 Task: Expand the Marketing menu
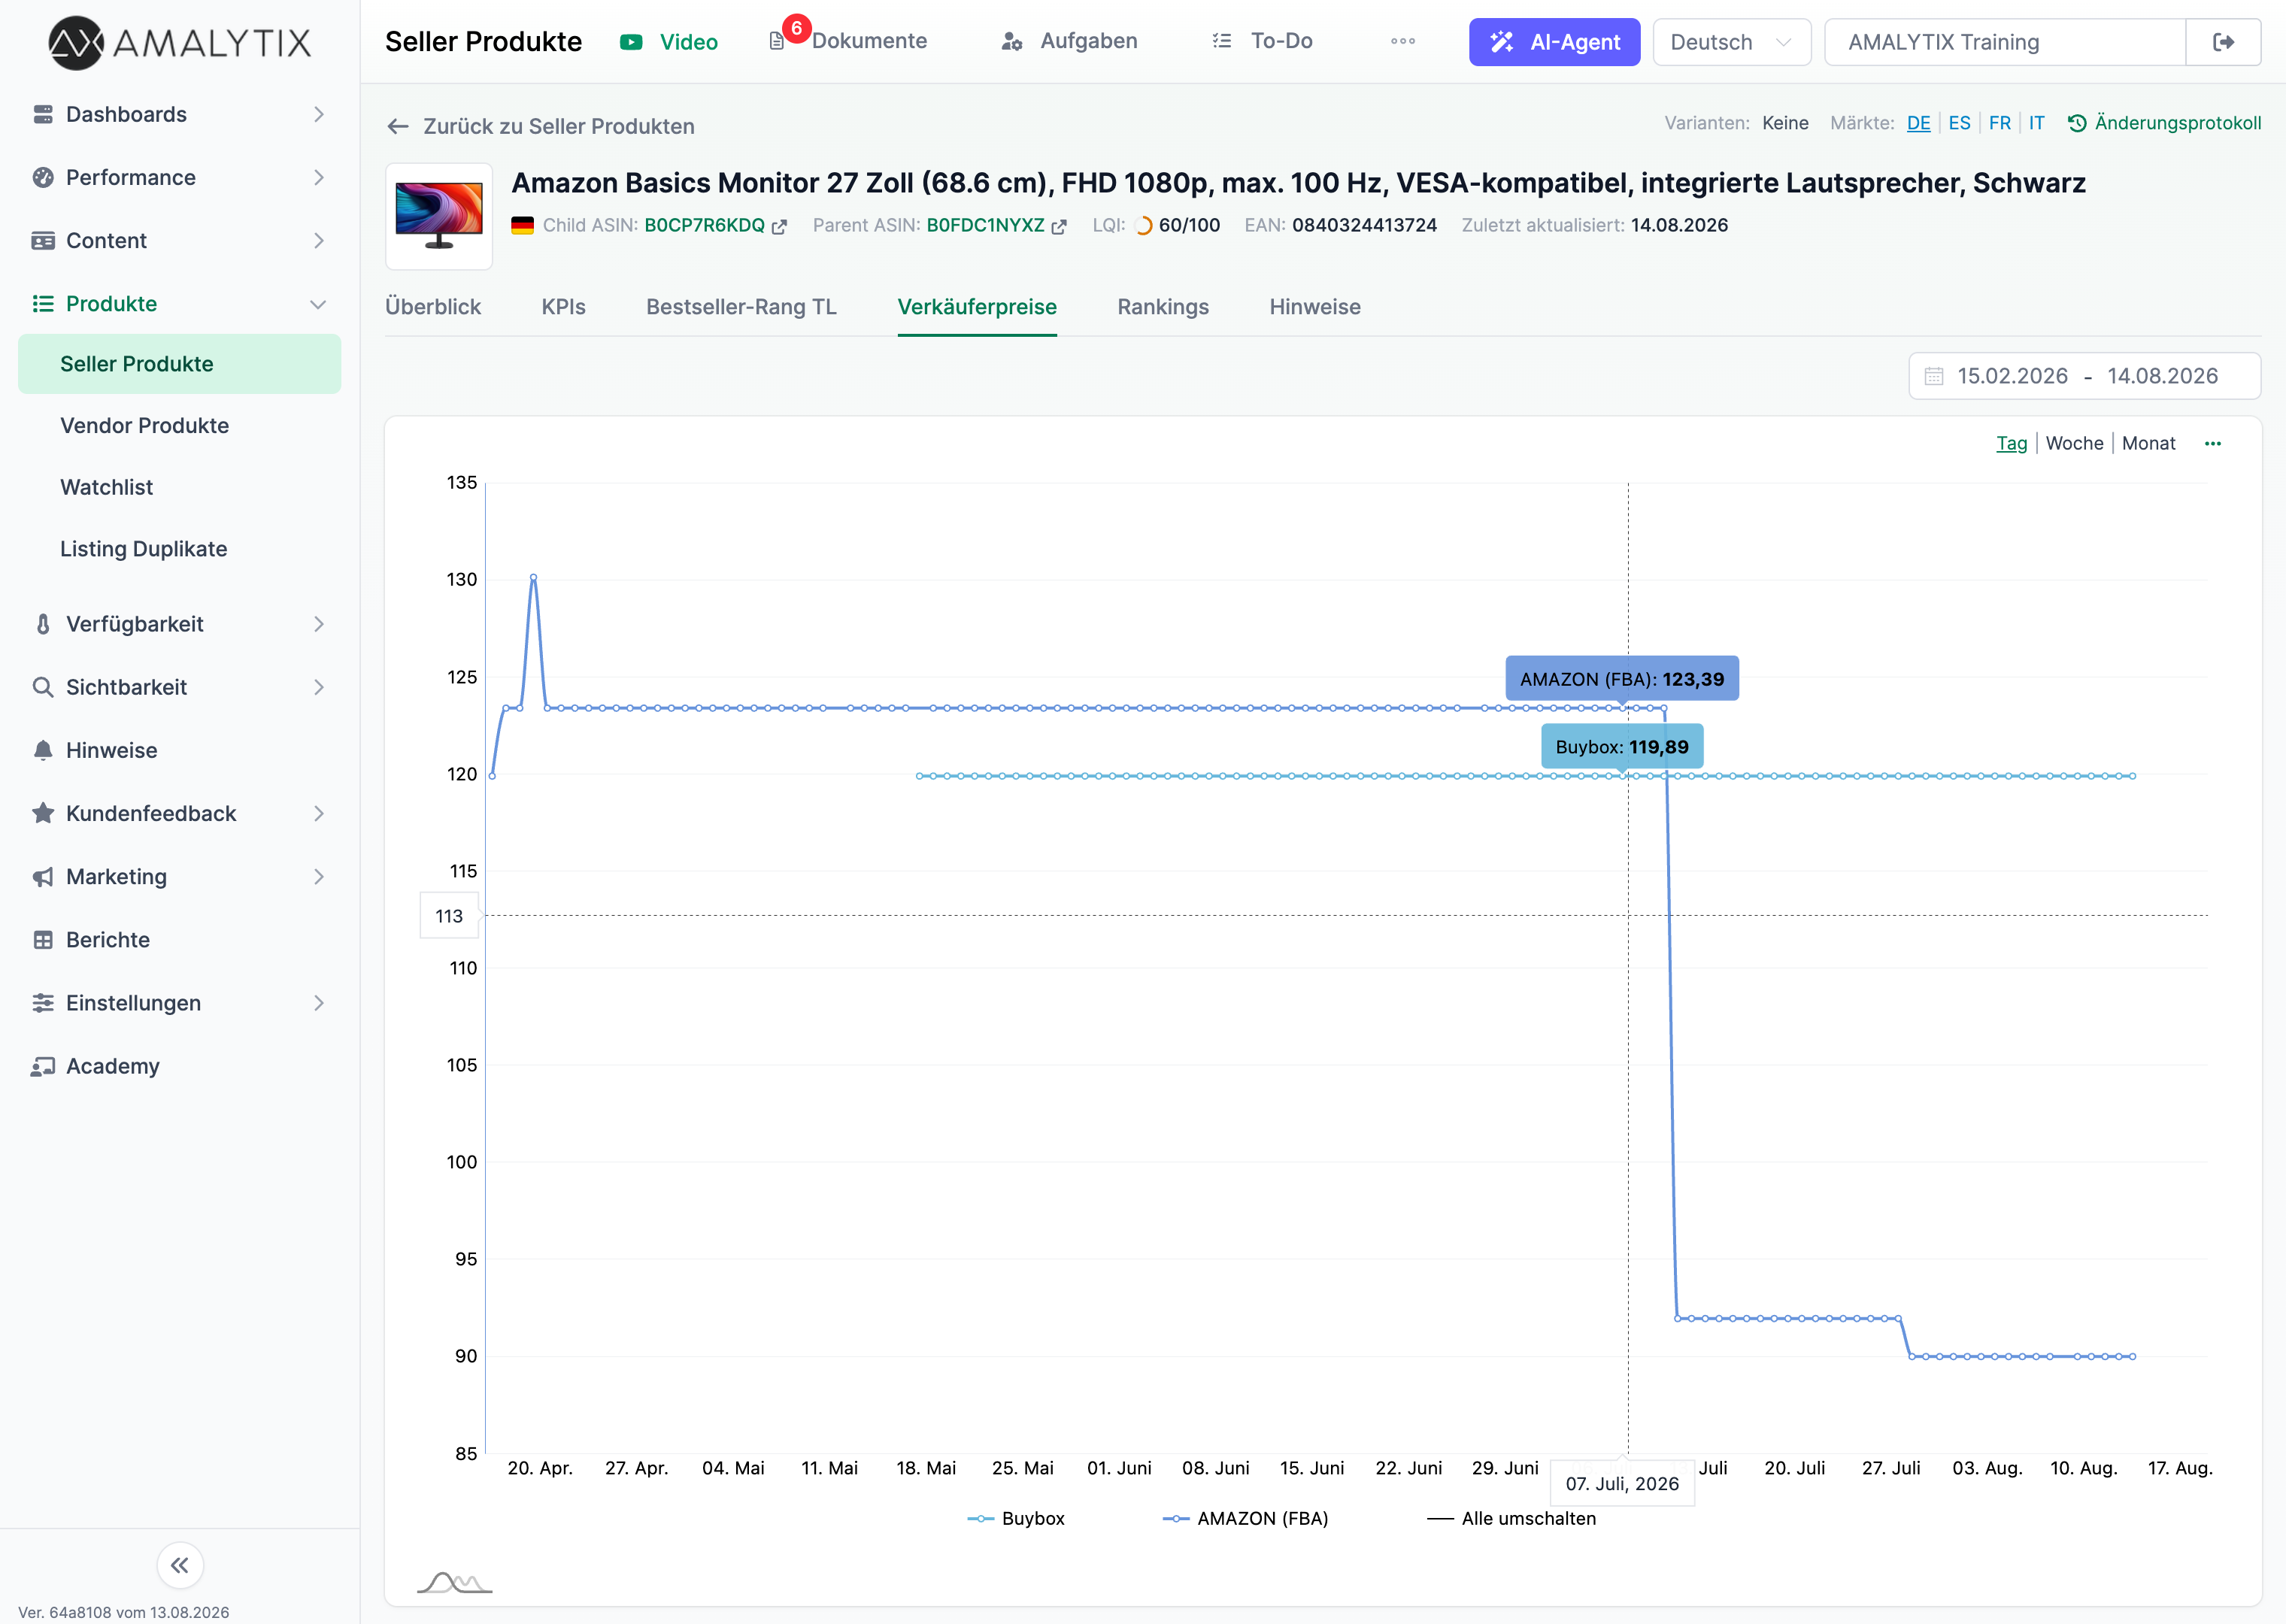(x=180, y=876)
